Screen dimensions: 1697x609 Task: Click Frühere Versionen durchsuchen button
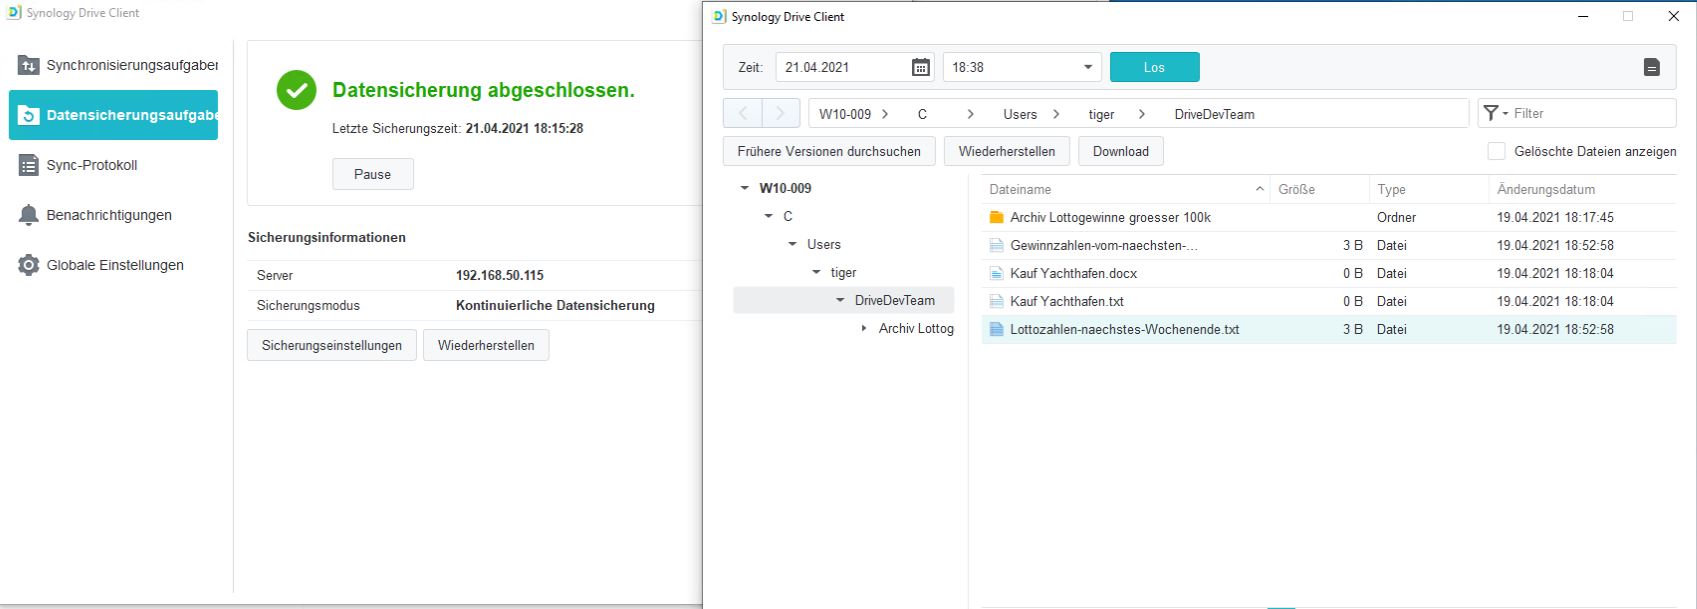828,151
